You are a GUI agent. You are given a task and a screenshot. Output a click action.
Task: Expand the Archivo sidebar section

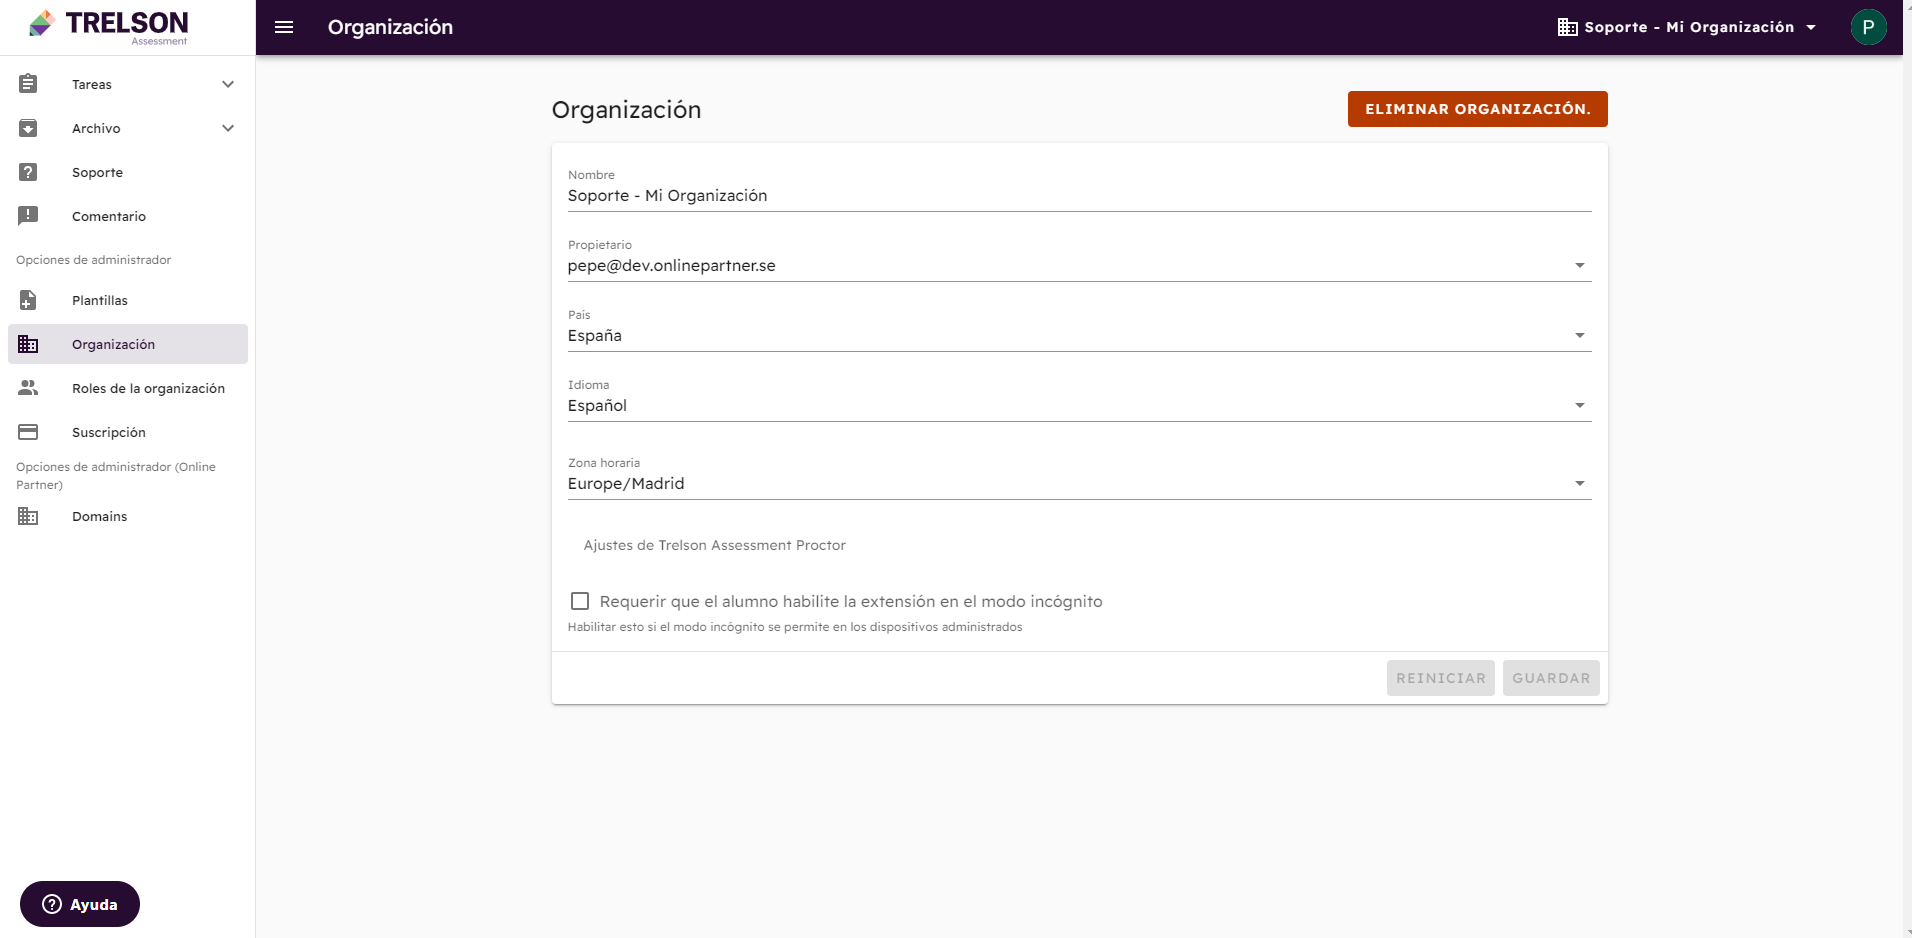pos(228,128)
